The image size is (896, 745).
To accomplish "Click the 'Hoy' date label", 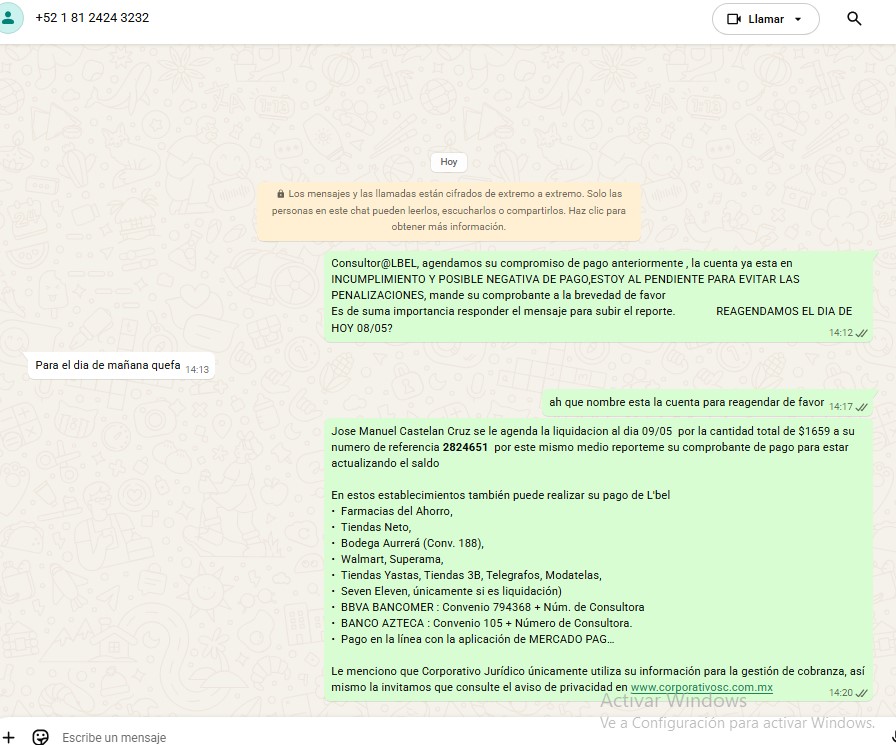I will (449, 162).
